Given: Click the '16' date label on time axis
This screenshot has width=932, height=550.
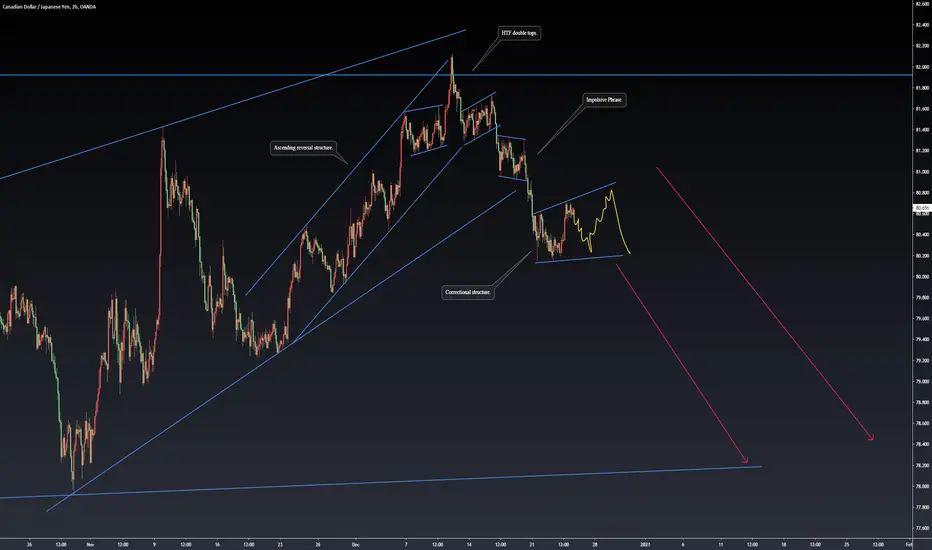Looking at the screenshot, I should click(x=217, y=544).
